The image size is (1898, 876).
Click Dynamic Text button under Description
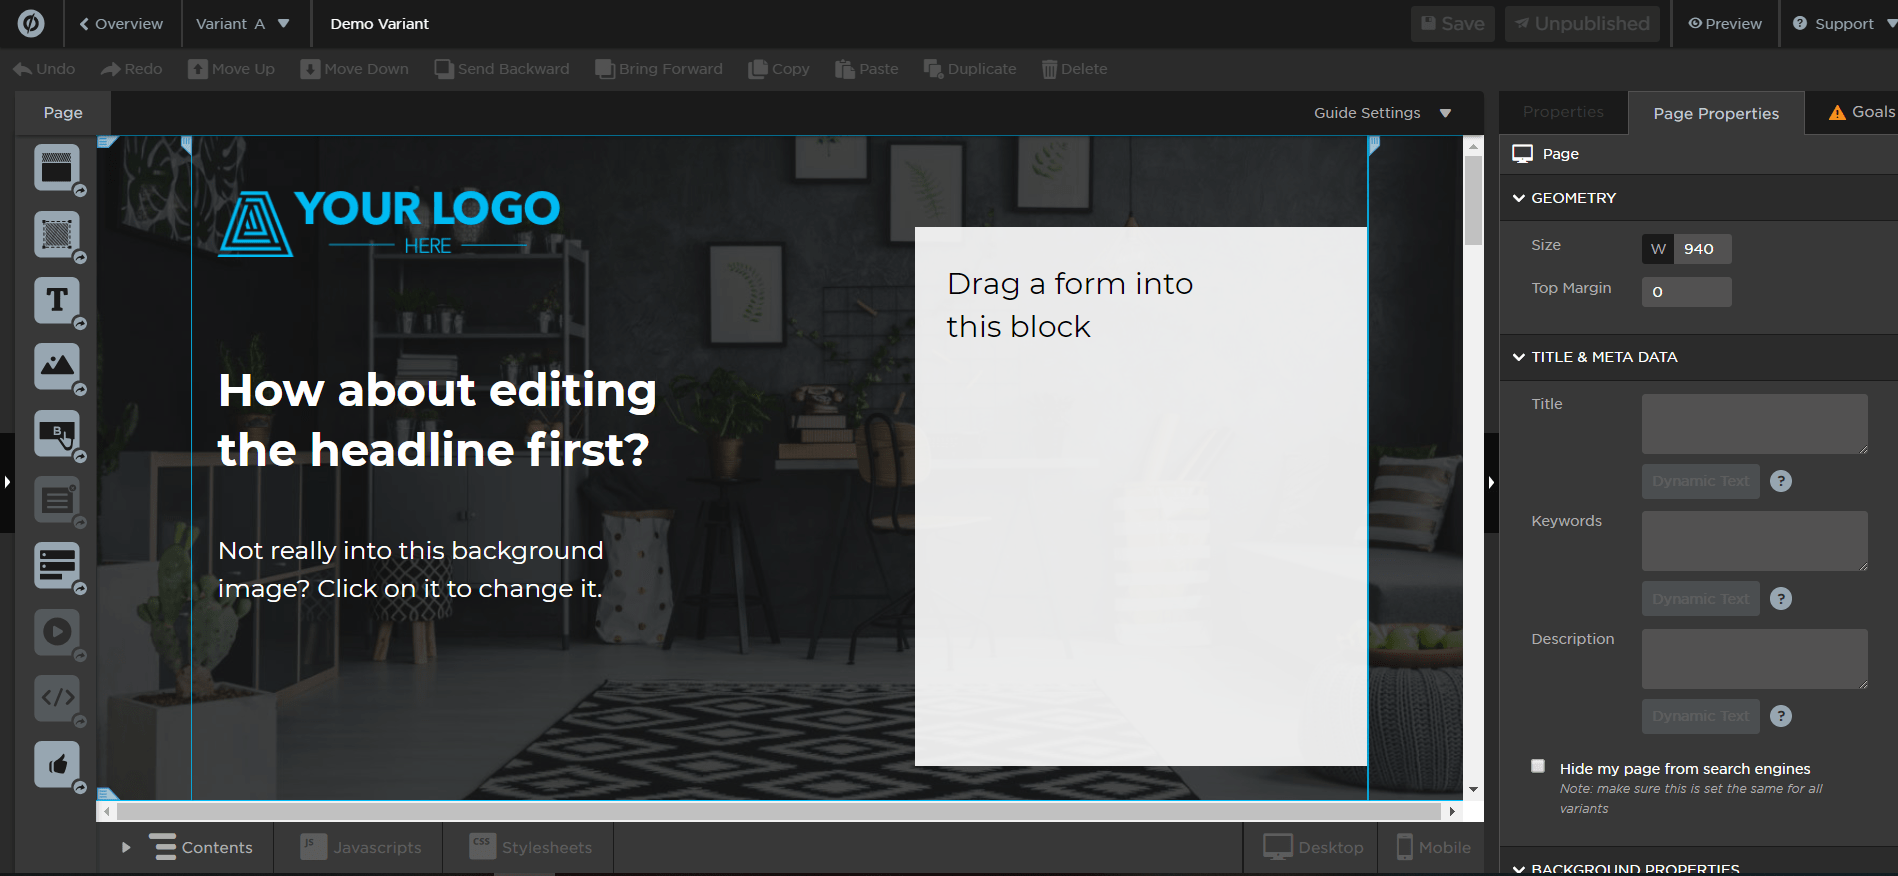point(1700,716)
